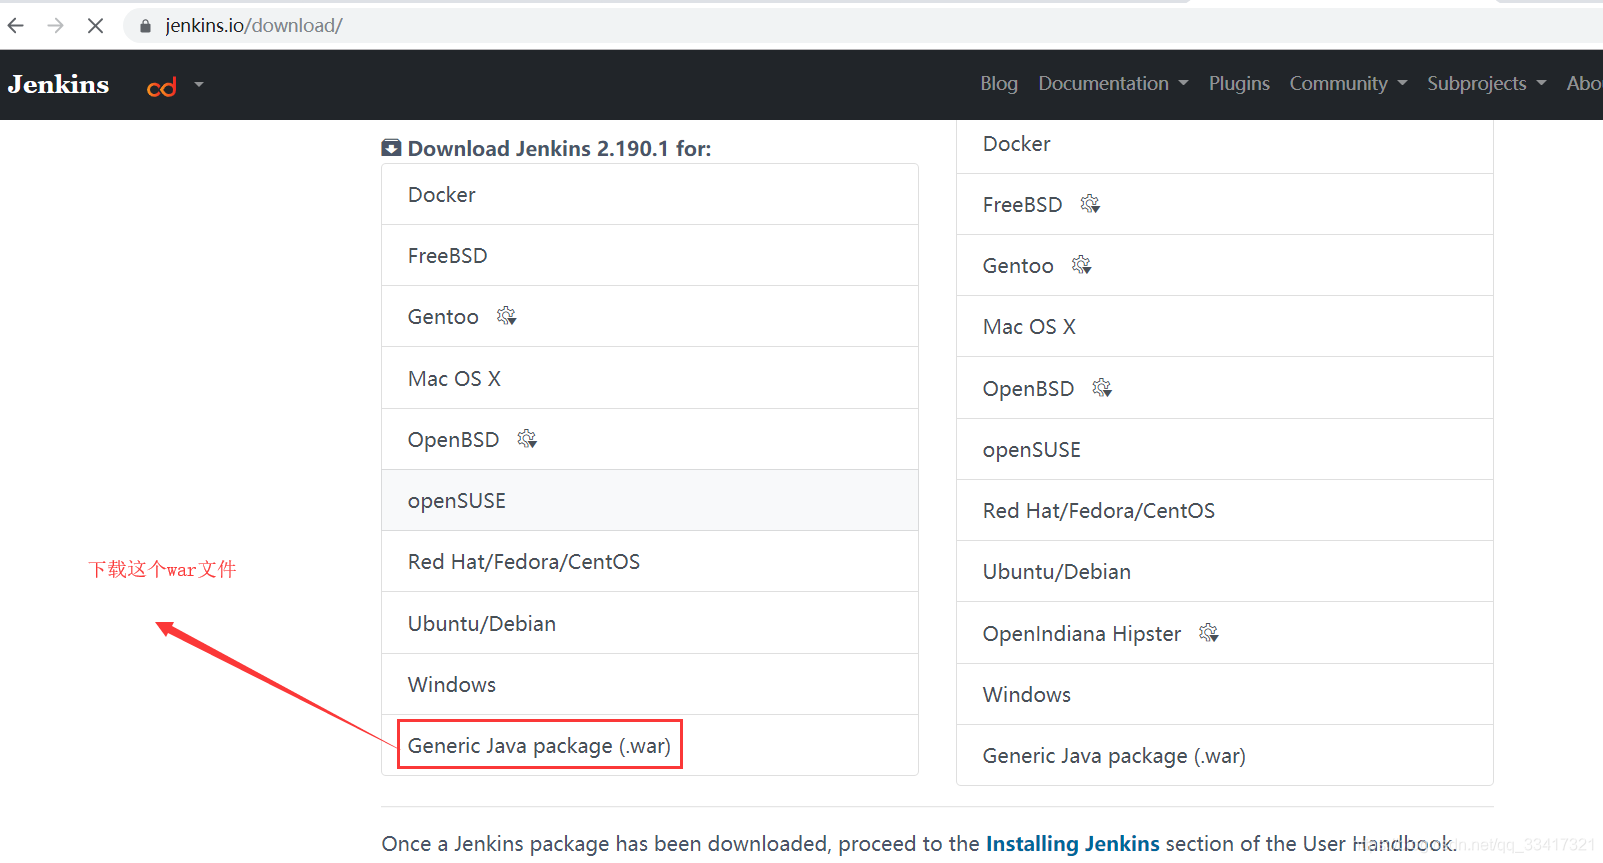Image resolution: width=1603 pixels, height=863 pixels.
Task: Select Mac OS X in the right list
Action: (x=1225, y=327)
